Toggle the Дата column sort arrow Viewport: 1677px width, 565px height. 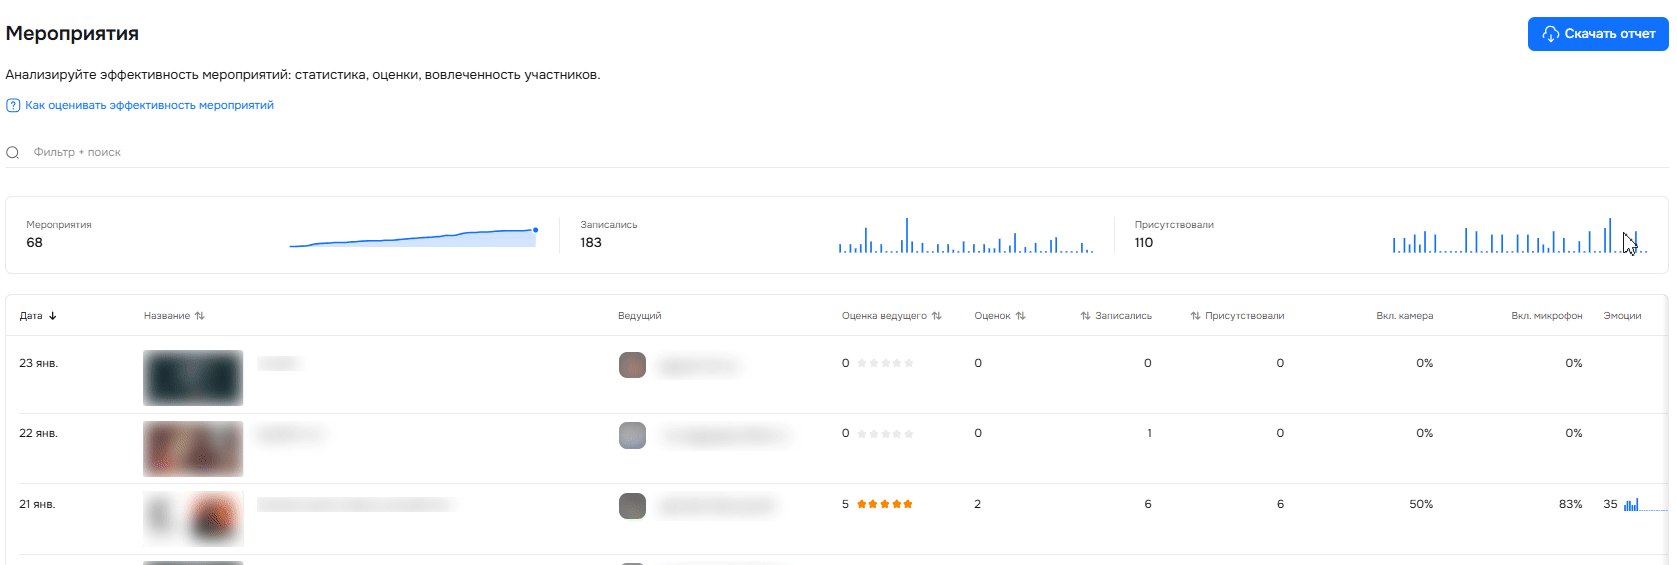coord(53,316)
